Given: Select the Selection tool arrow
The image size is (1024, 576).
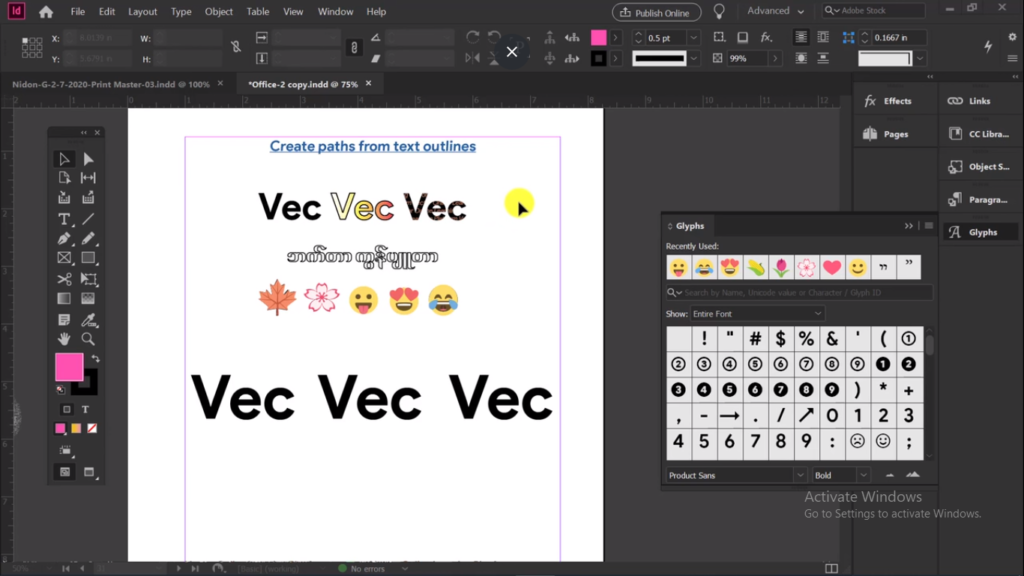Looking at the screenshot, I should tap(64, 159).
